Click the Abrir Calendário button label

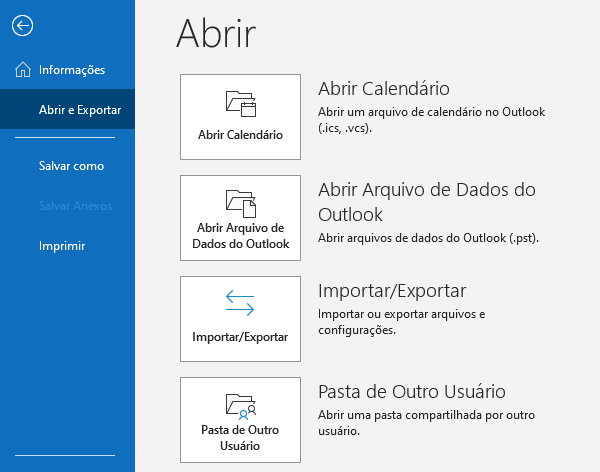240,135
